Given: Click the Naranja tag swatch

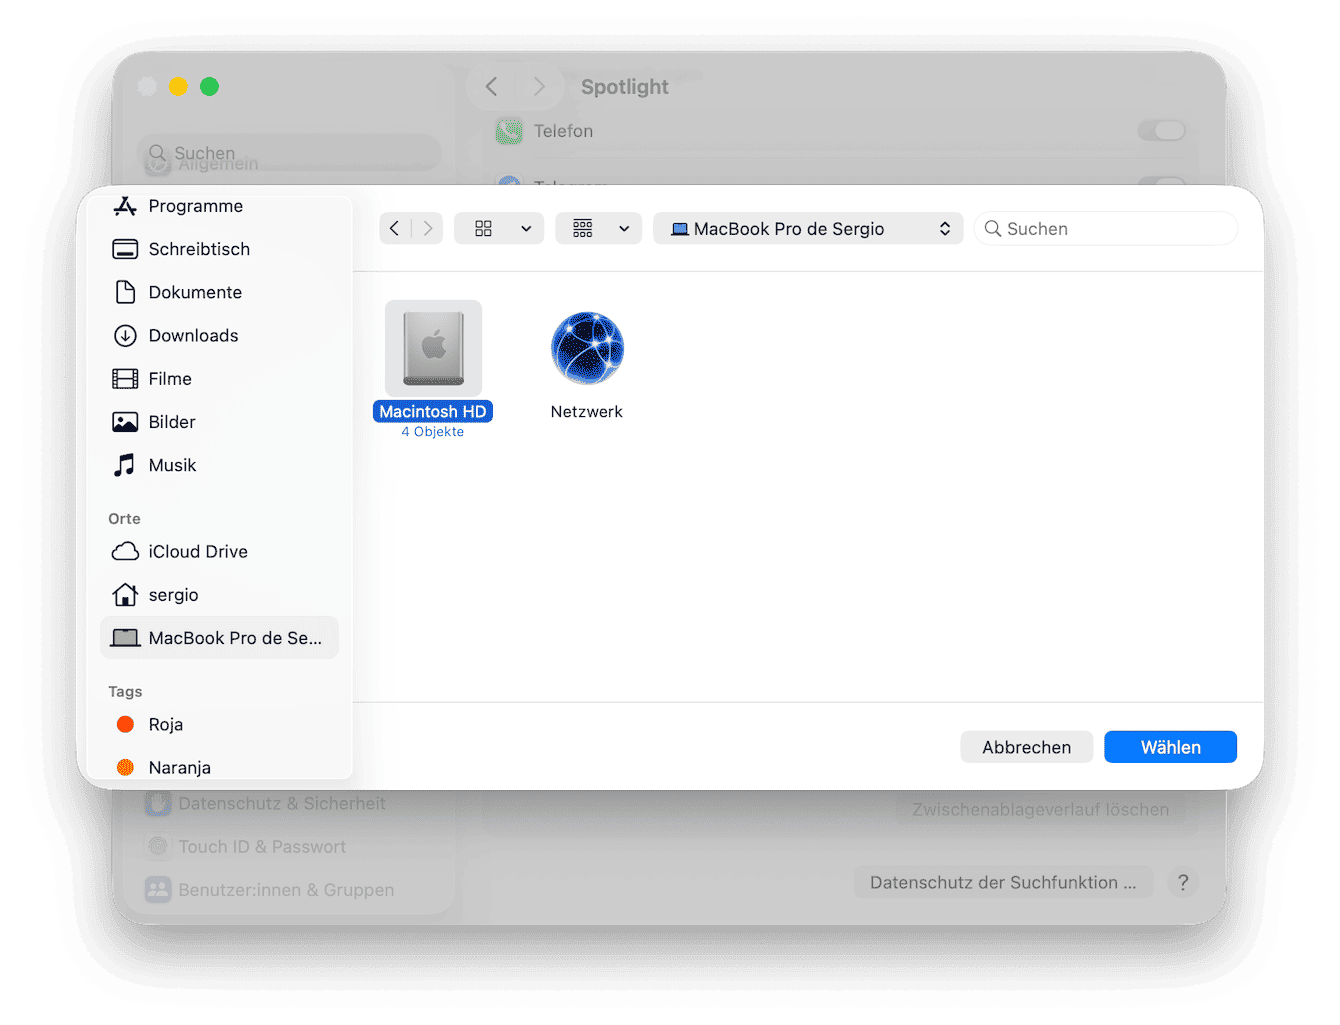Looking at the screenshot, I should coord(125,767).
